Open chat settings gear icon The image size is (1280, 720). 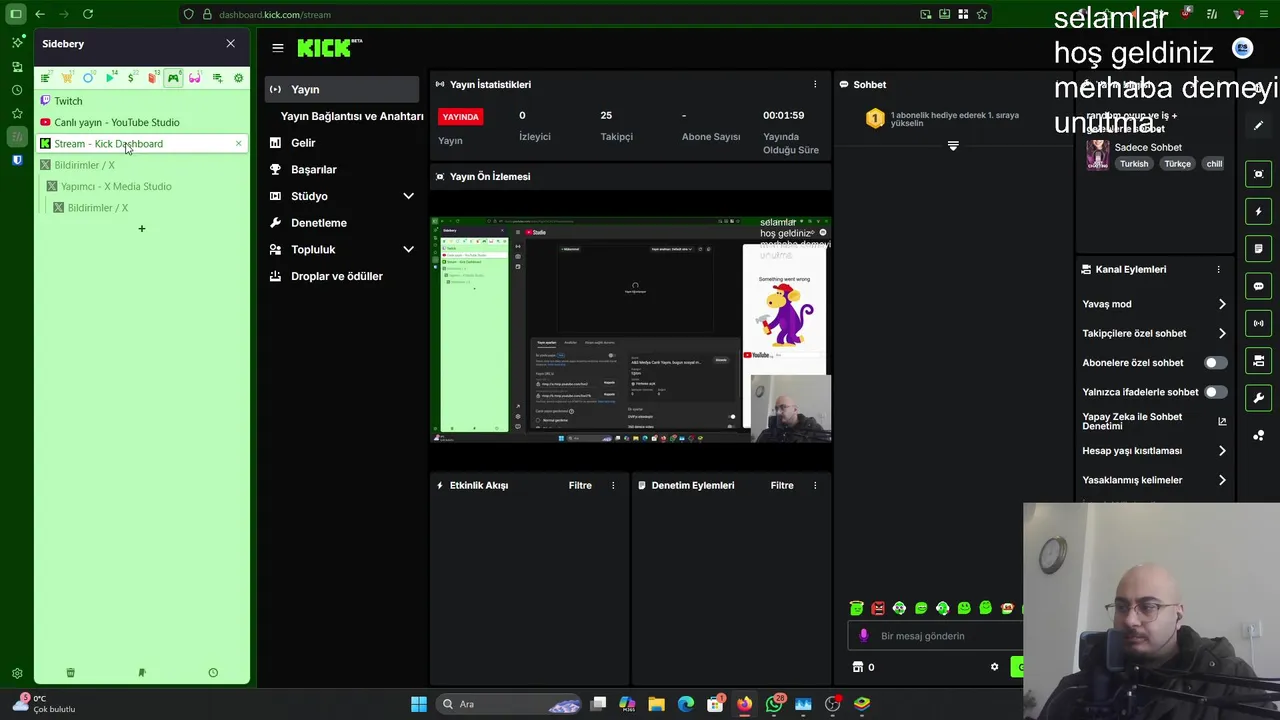pyautogui.click(x=994, y=667)
